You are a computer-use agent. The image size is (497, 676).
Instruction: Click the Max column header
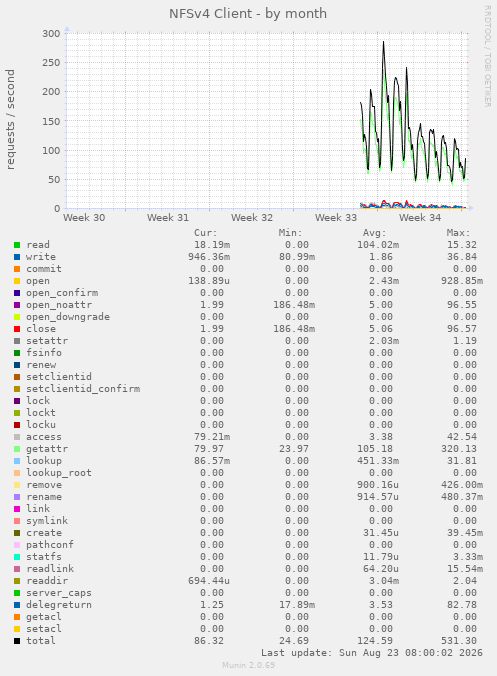[458, 233]
